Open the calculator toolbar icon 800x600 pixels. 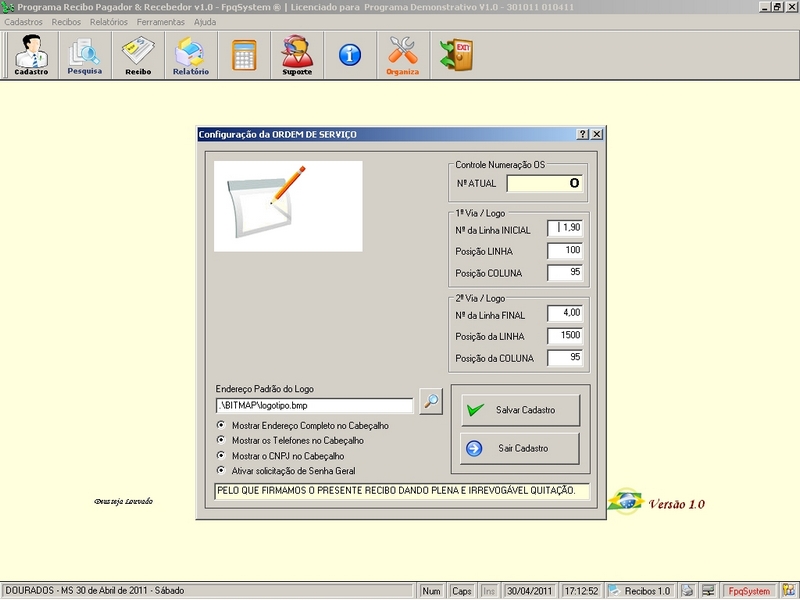[244, 54]
